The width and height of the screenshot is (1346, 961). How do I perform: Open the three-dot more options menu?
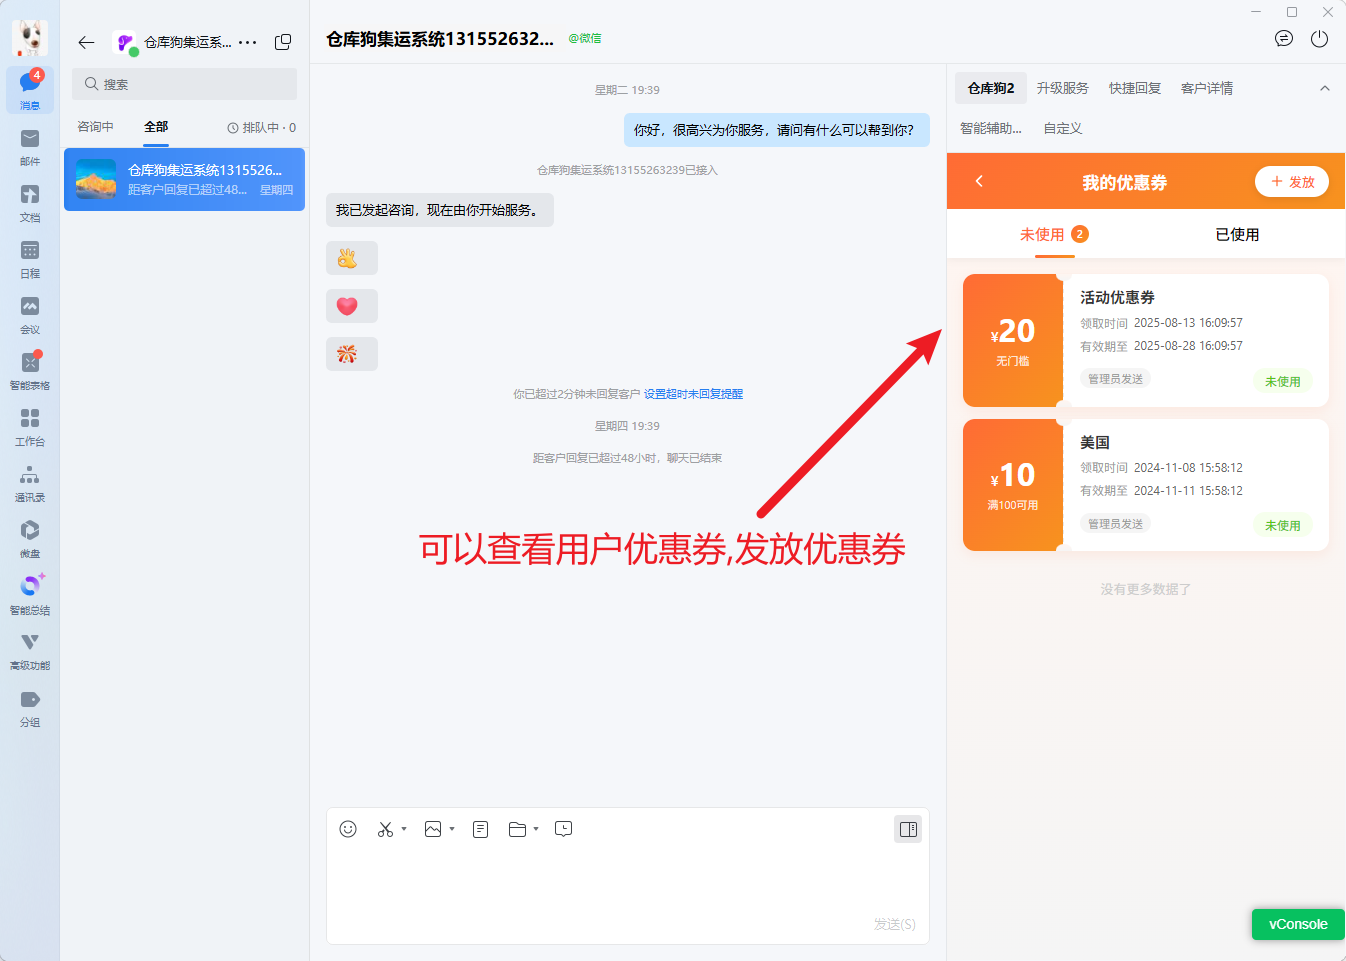(x=248, y=42)
